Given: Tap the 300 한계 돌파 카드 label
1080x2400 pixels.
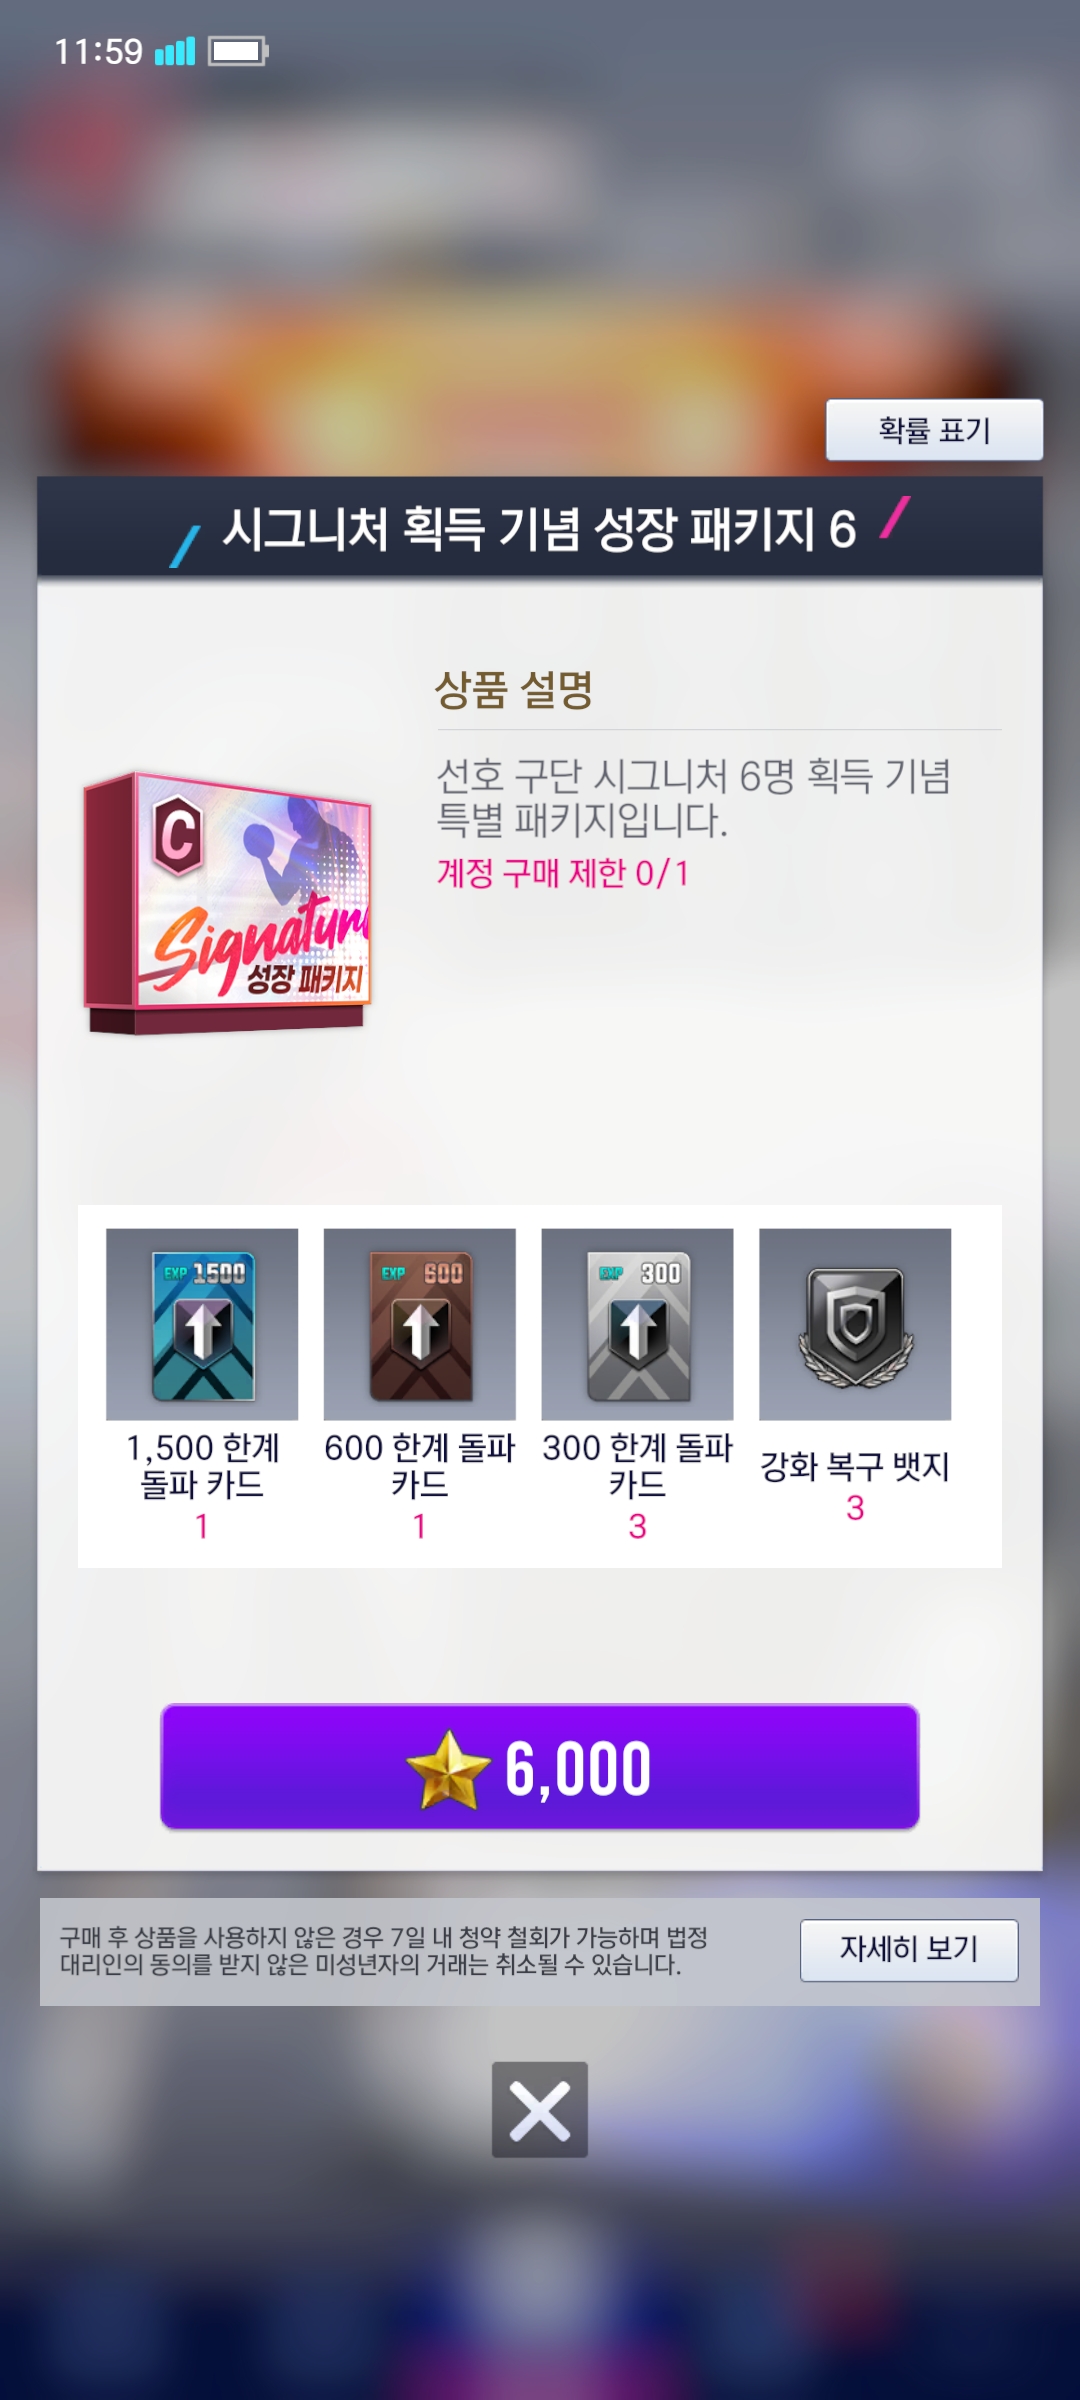Looking at the screenshot, I should click(x=637, y=1466).
